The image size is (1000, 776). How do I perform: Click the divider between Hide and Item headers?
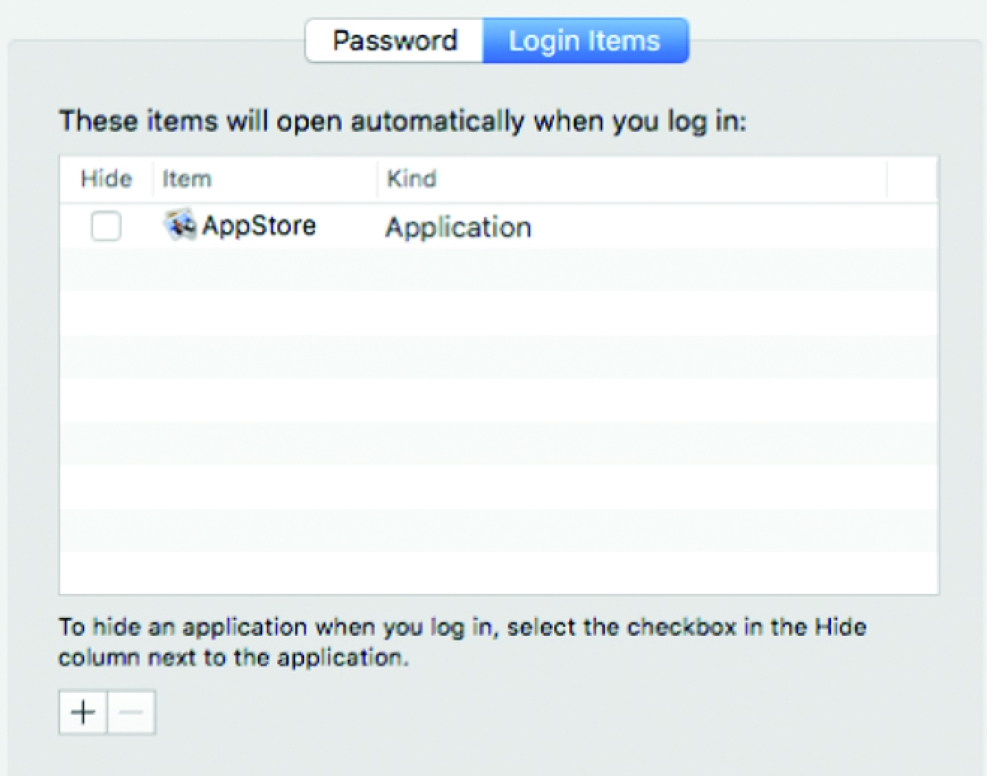pos(151,180)
